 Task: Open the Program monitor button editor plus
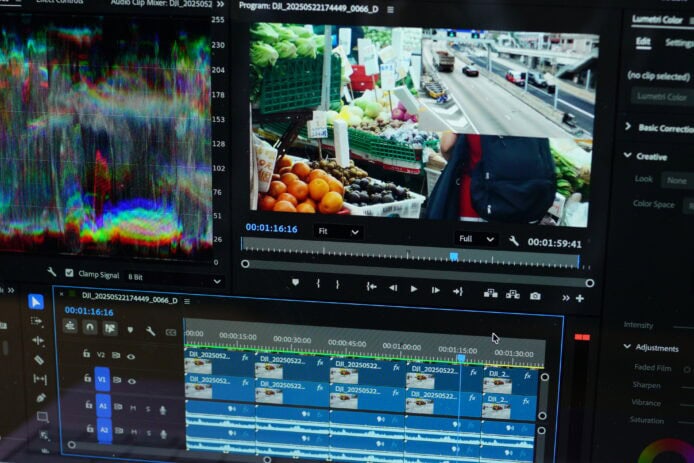point(580,298)
